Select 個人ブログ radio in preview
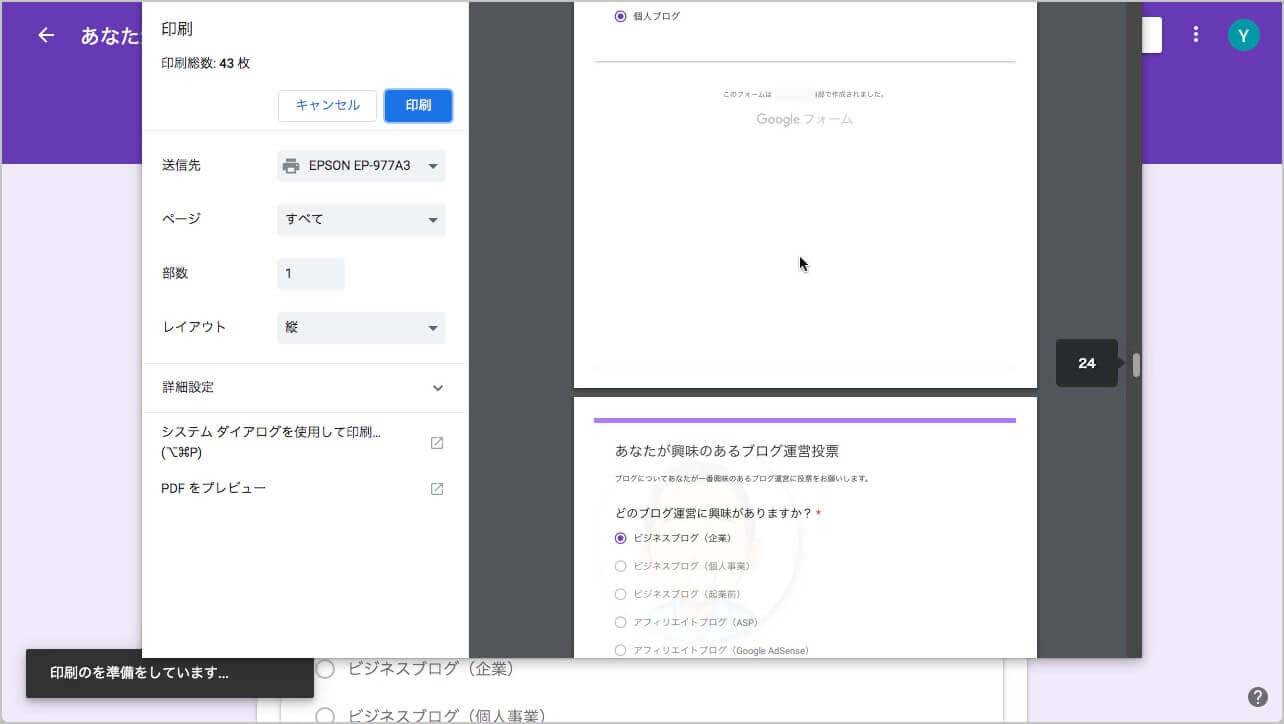 point(620,16)
